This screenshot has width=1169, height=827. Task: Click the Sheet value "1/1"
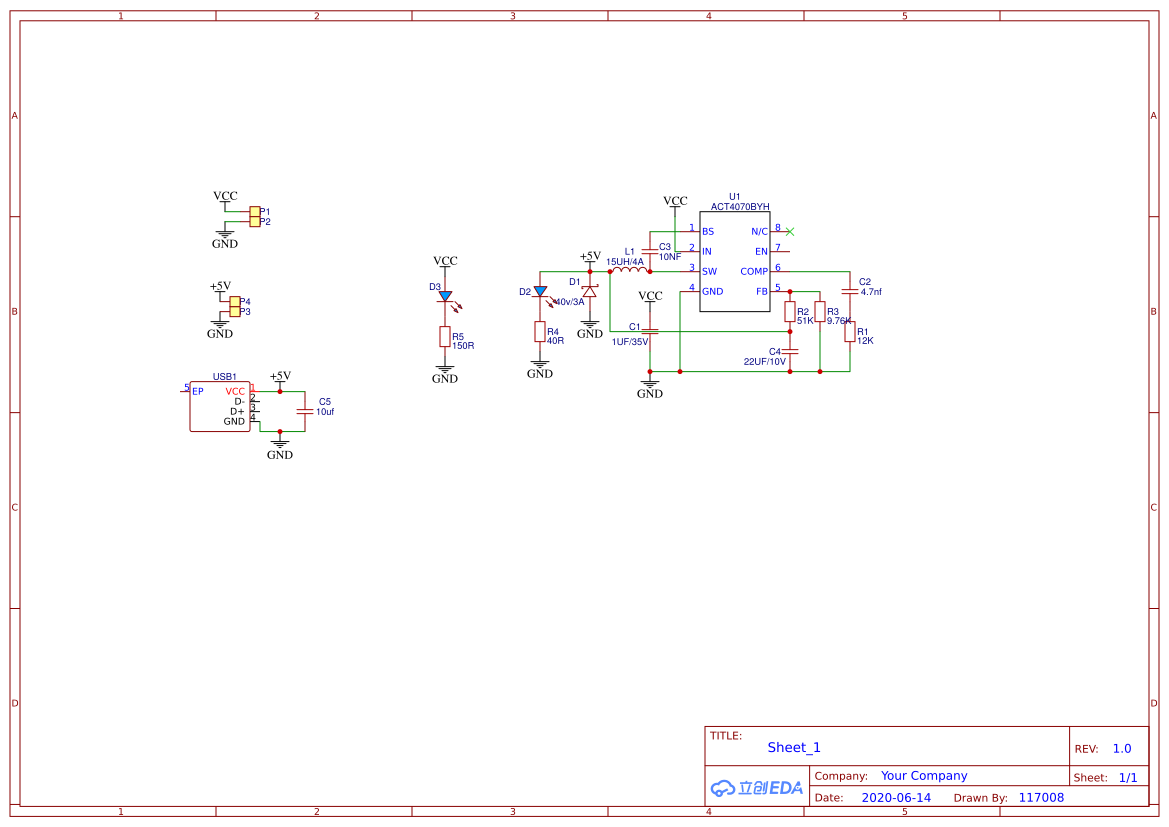1128,777
